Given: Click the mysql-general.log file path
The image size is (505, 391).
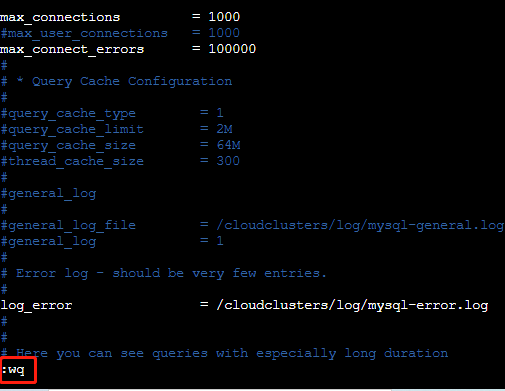Looking at the screenshot, I should 360,225.
